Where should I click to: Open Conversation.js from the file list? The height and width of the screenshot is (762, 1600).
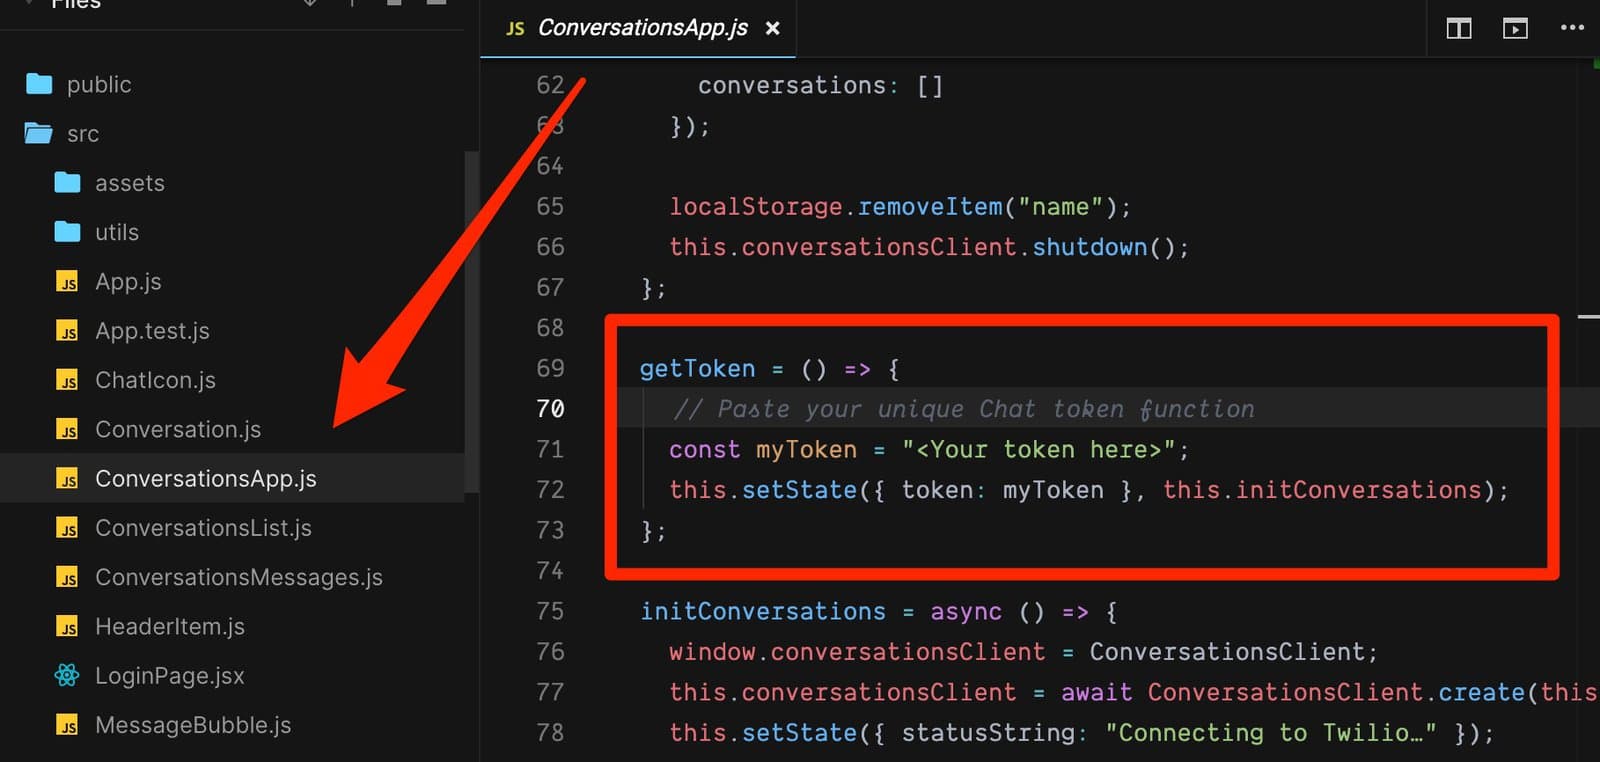pyautogui.click(x=177, y=430)
